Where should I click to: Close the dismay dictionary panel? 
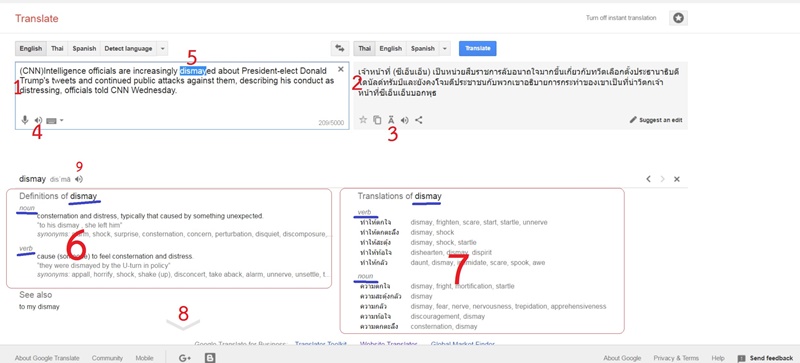[x=677, y=179]
